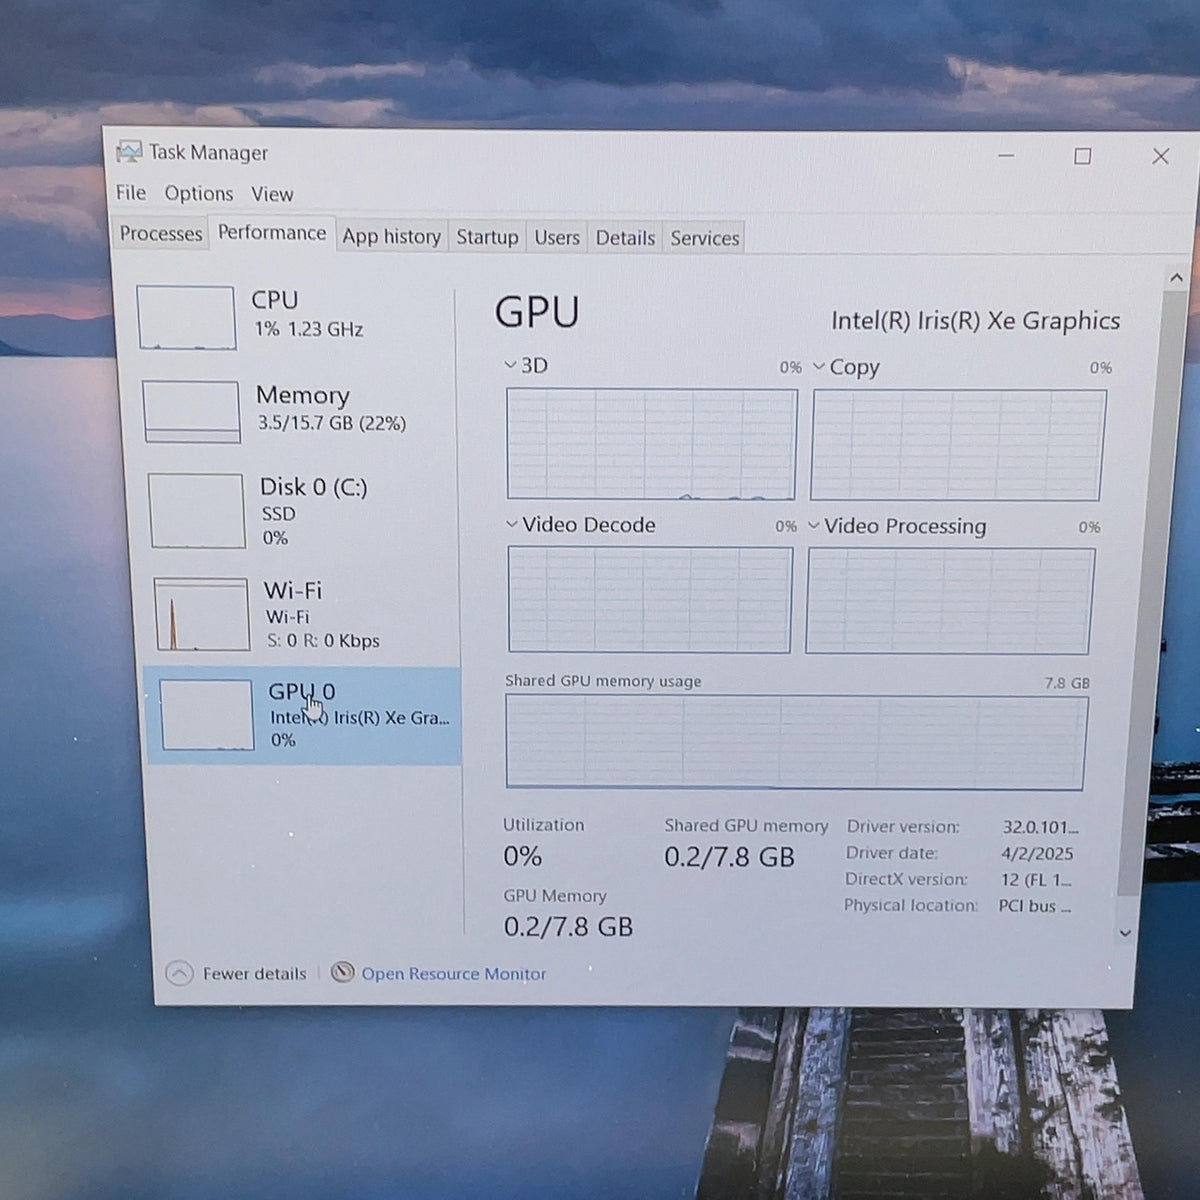Click the Resource Monitor icon
1200x1200 pixels.
pos(342,972)
